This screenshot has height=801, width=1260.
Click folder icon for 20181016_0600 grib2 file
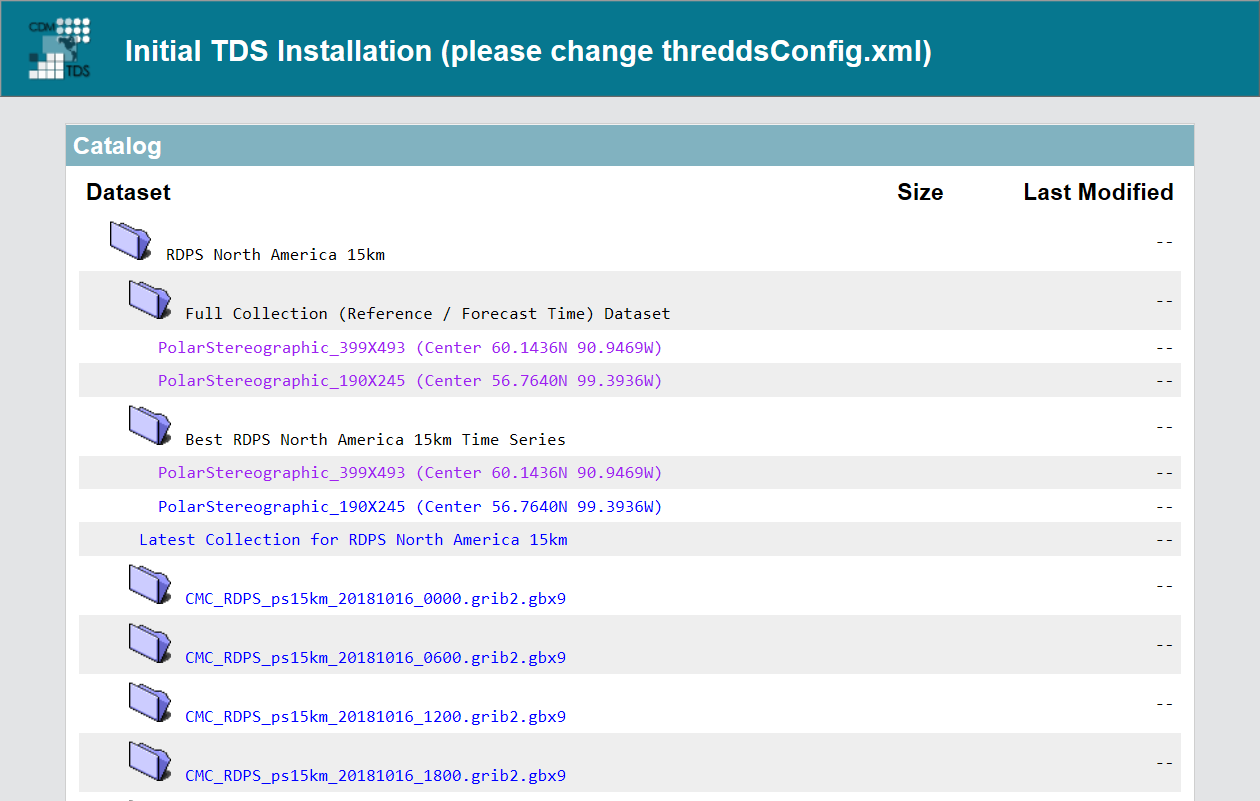click(150, 644)
